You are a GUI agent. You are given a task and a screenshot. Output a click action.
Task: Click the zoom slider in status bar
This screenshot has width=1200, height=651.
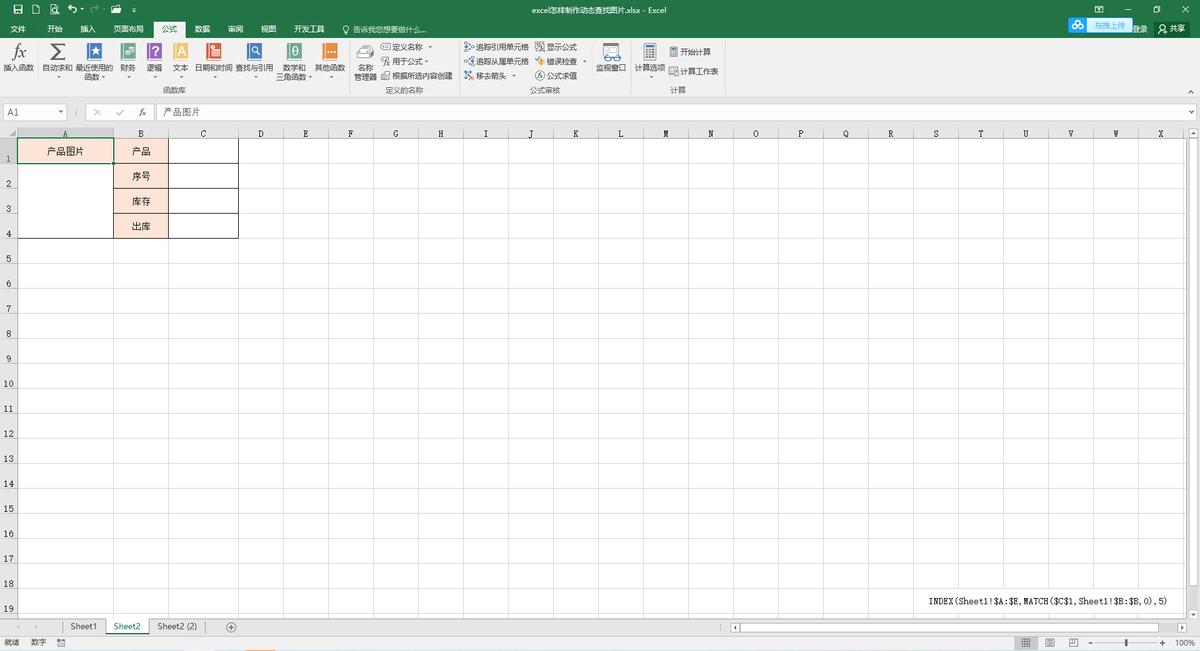click(1126, 643)
